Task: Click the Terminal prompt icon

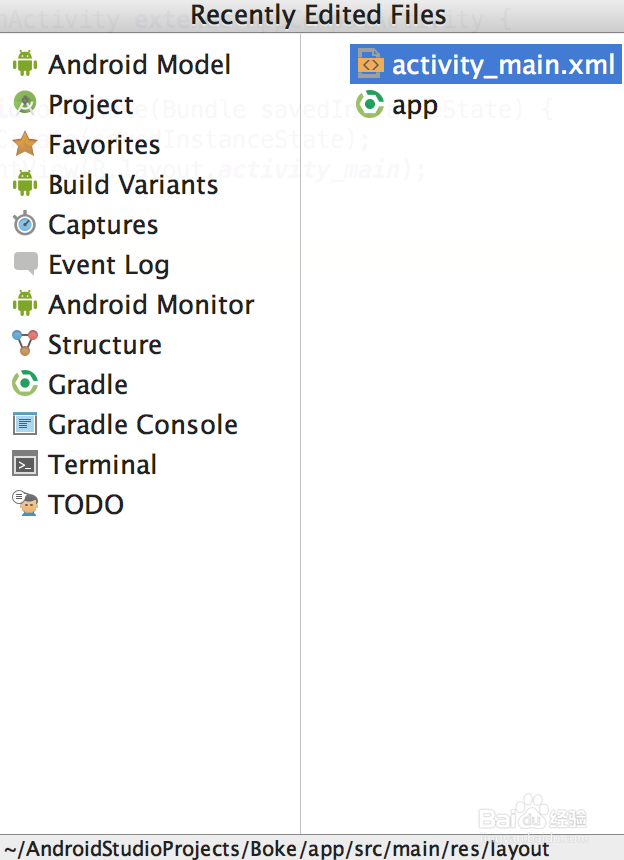Action: [25, 464]
